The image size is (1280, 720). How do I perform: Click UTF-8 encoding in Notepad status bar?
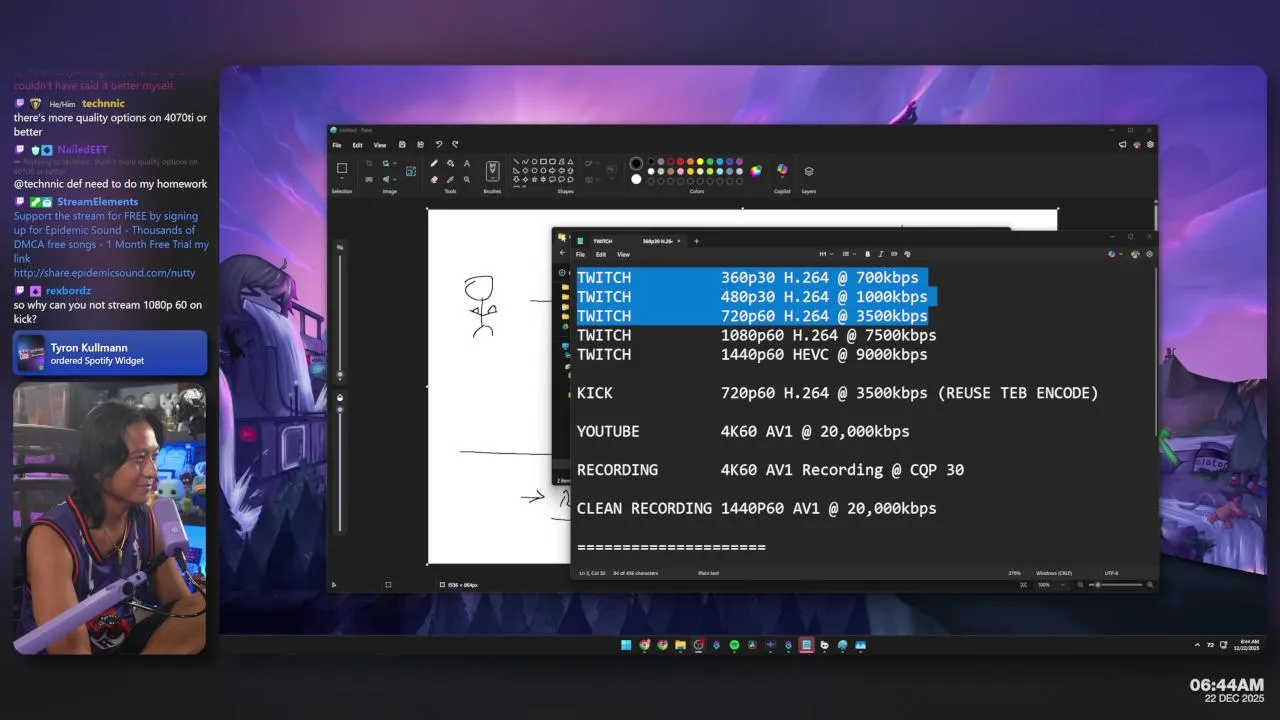click(x=1111, y=573)
